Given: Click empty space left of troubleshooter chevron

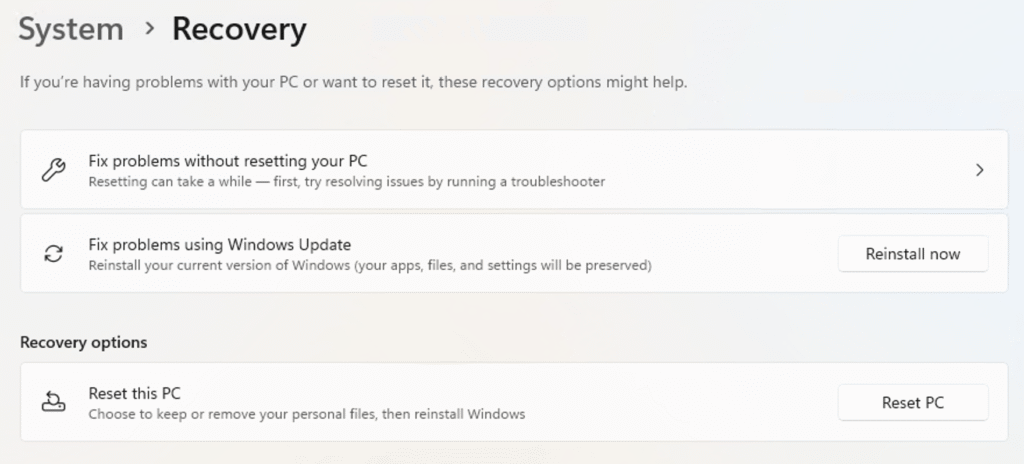Looking at the screenshot, I should tap(800, 170).
